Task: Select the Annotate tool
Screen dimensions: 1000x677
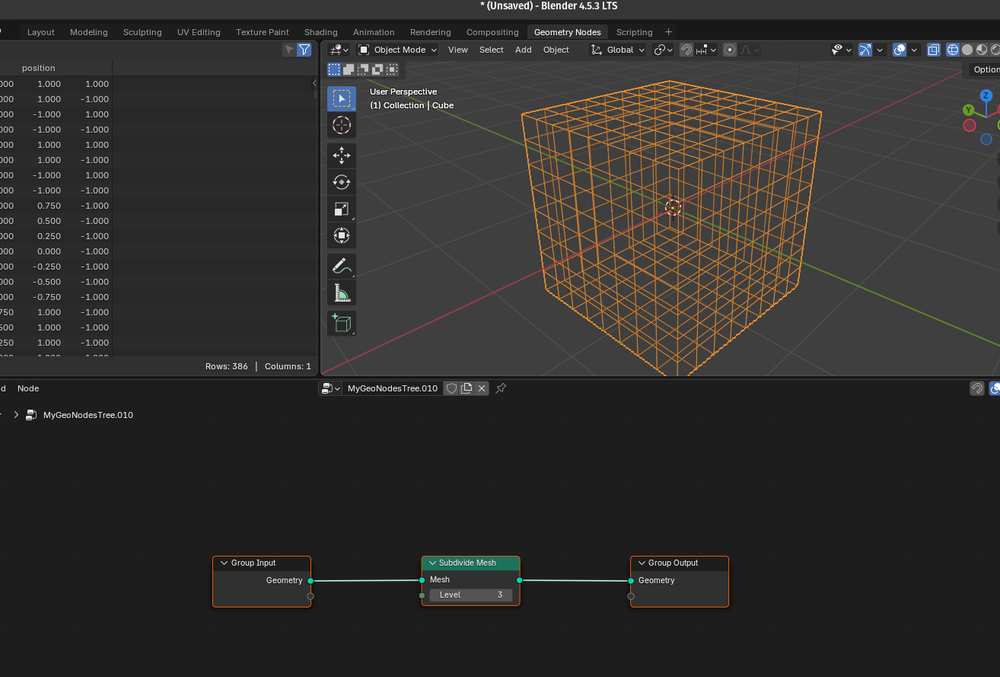Action: pyautogui.click(x=342, y=265)
